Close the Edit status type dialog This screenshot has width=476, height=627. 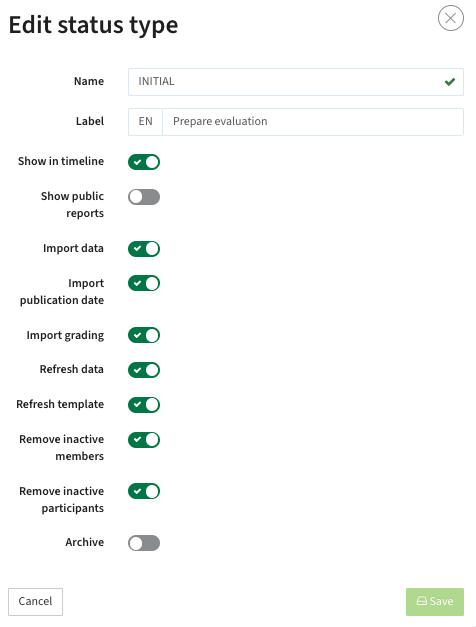450,18
